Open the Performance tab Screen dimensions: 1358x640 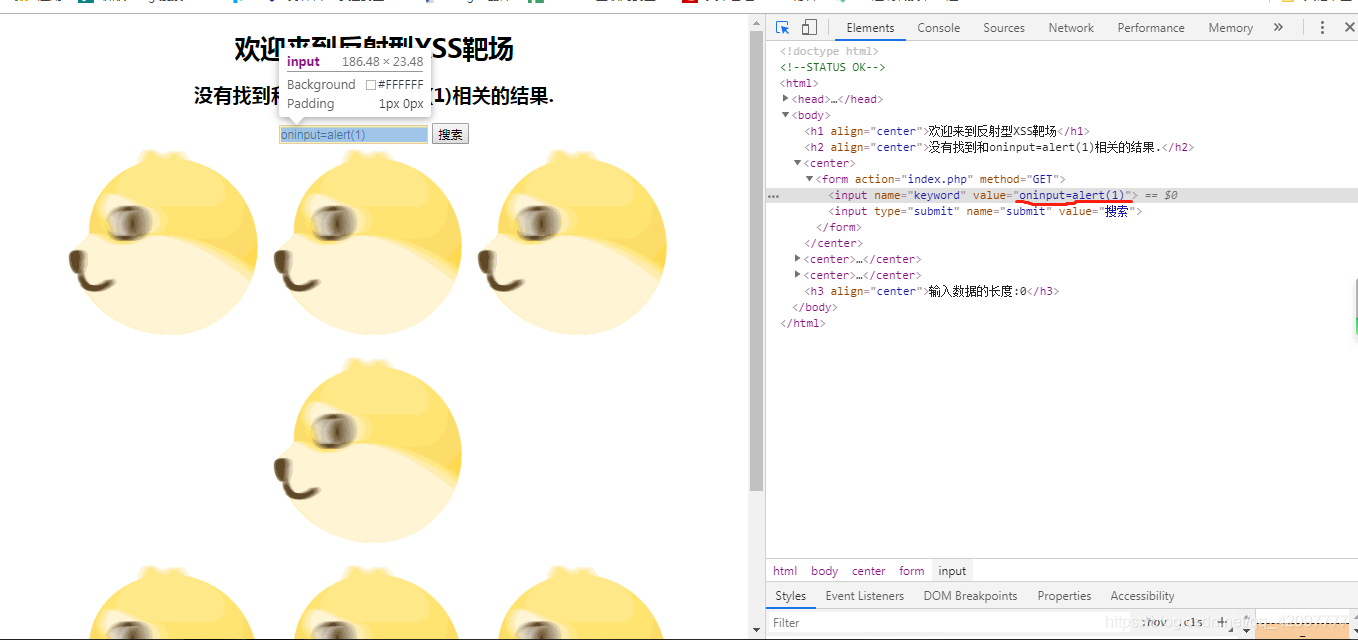1151,28
